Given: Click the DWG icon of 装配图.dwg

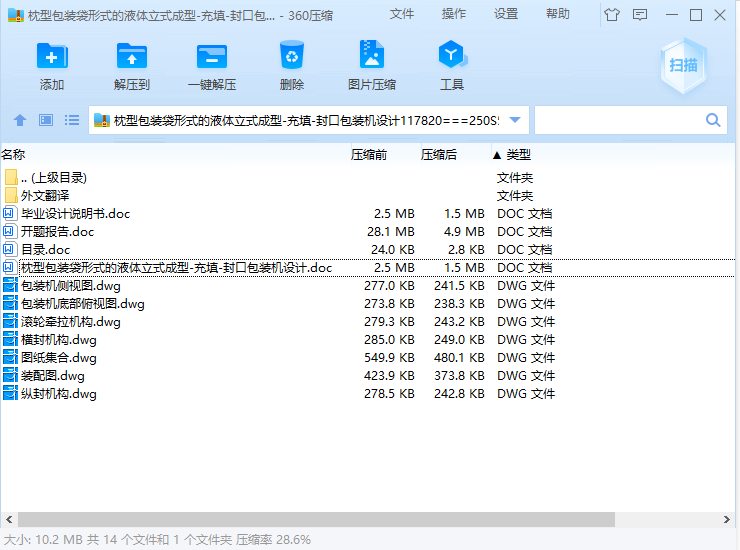Looking at the screenshot, I should [10, 376].
